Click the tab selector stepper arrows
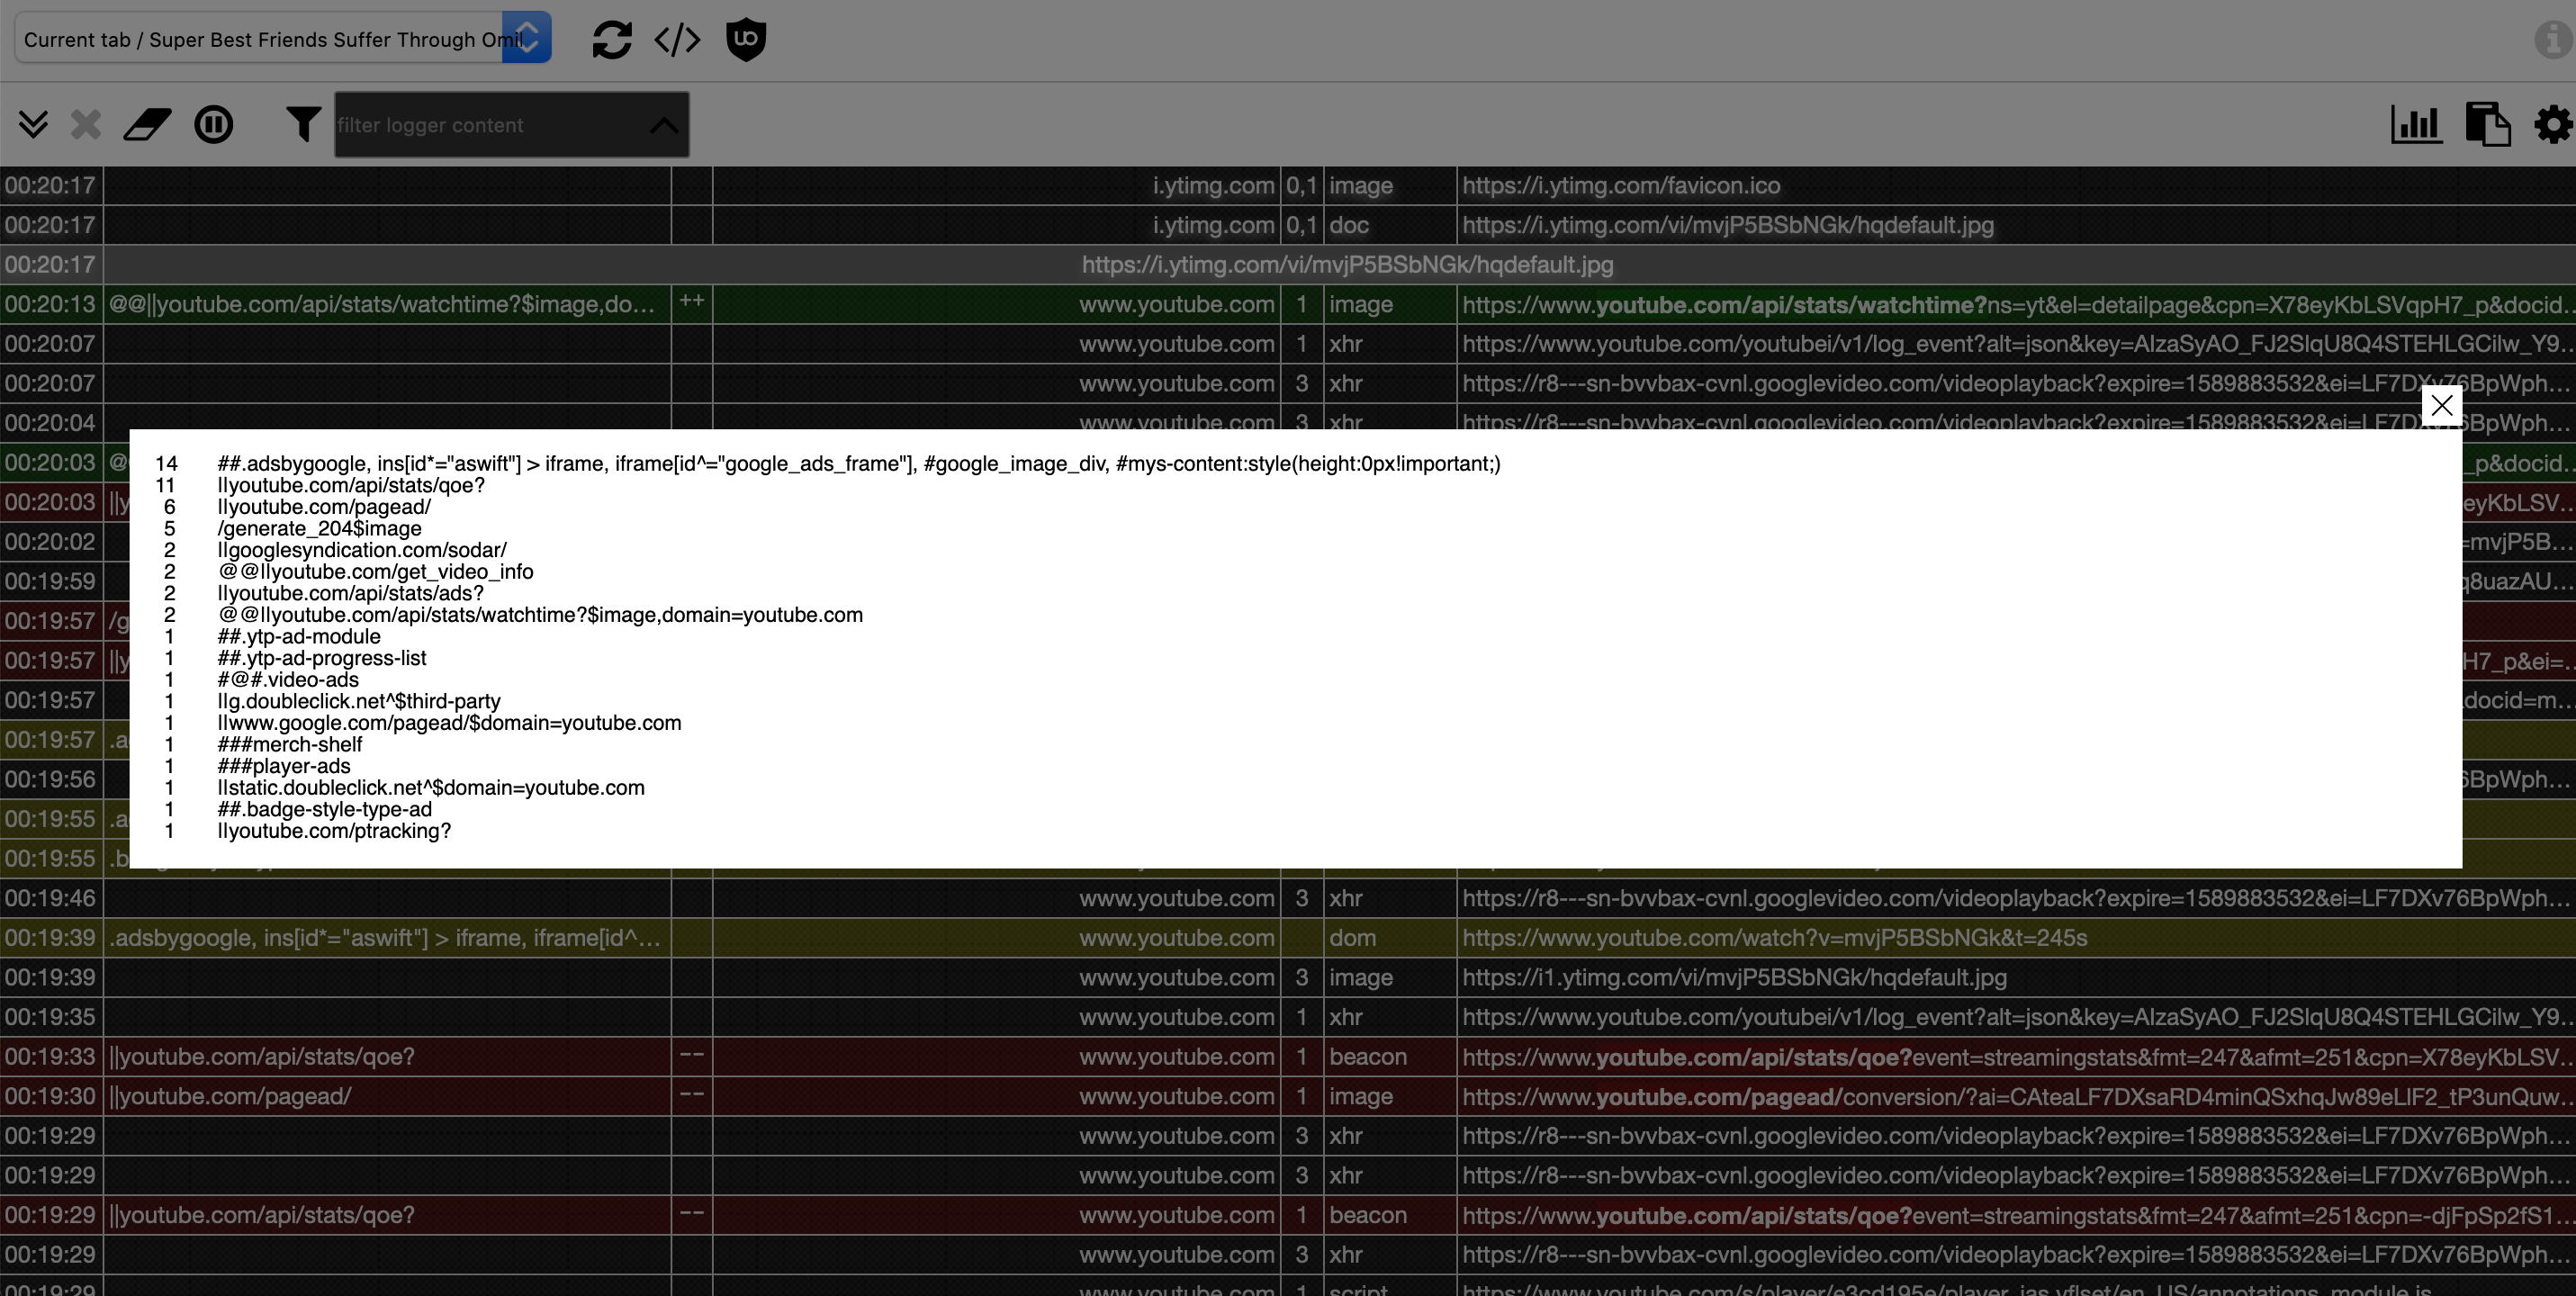The height and width of the screenshot is (1296, 2576). tap(529, 37)
